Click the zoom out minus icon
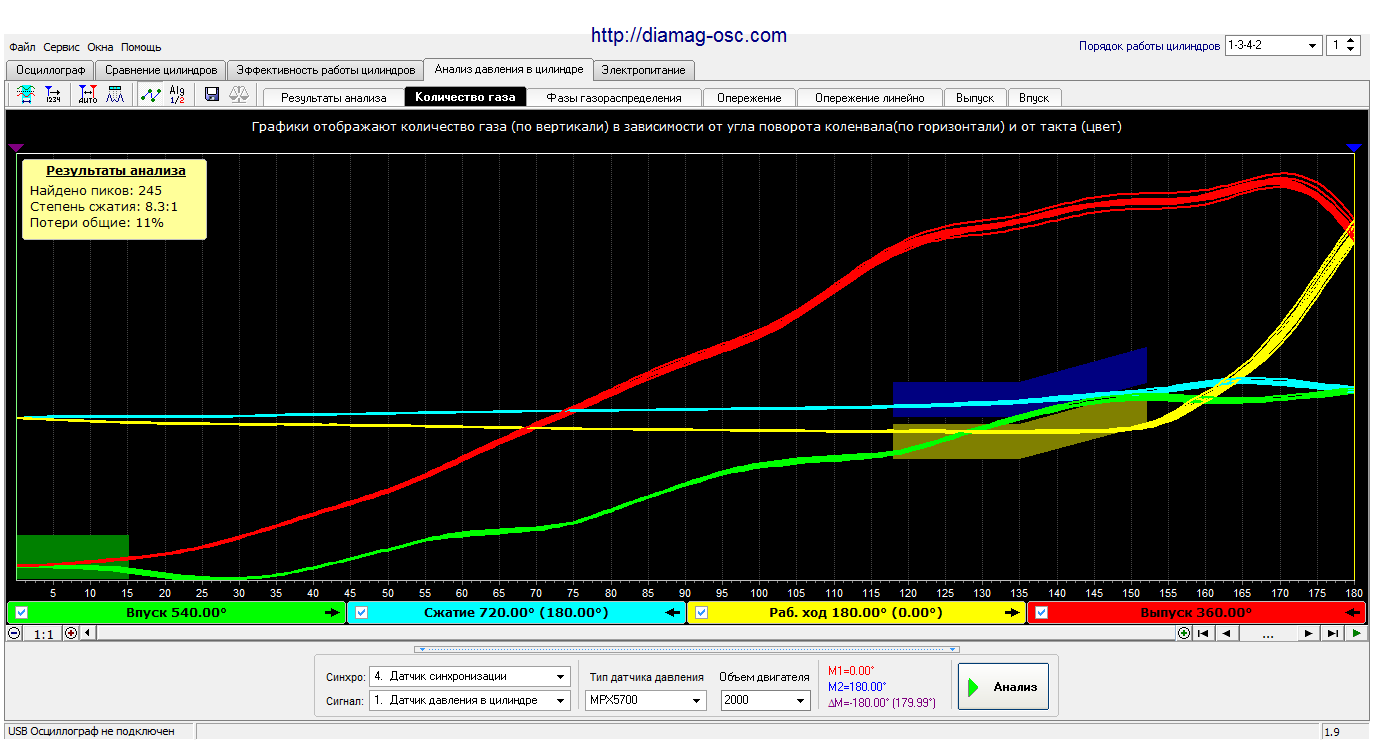 tap(14, 633)
